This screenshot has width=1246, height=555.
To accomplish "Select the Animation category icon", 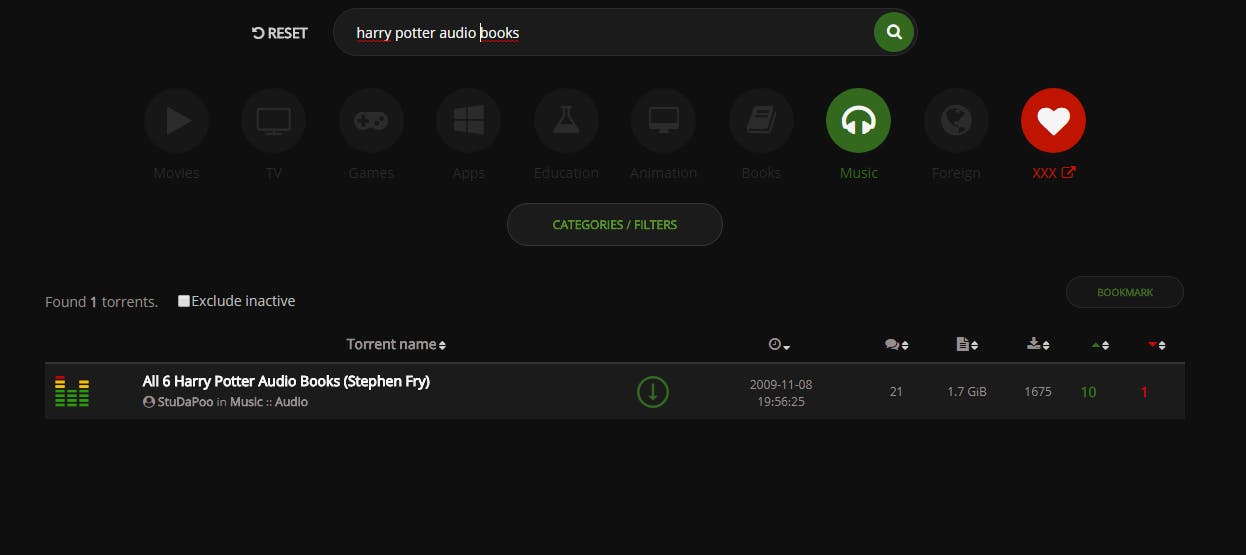I will (663, 121).
